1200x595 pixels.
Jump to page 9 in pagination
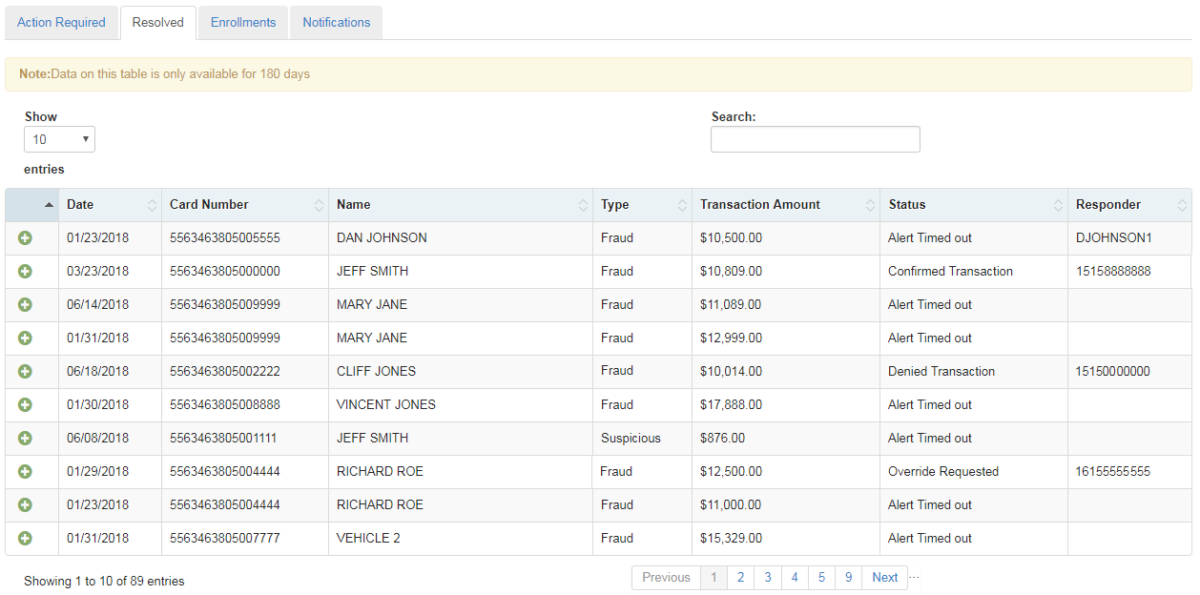[848, 577]
